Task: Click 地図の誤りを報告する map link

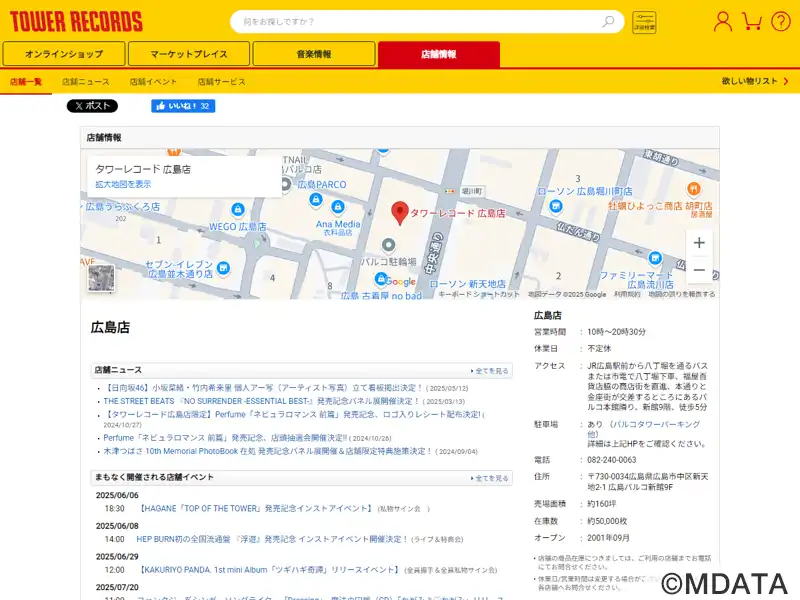Action: 682,294
